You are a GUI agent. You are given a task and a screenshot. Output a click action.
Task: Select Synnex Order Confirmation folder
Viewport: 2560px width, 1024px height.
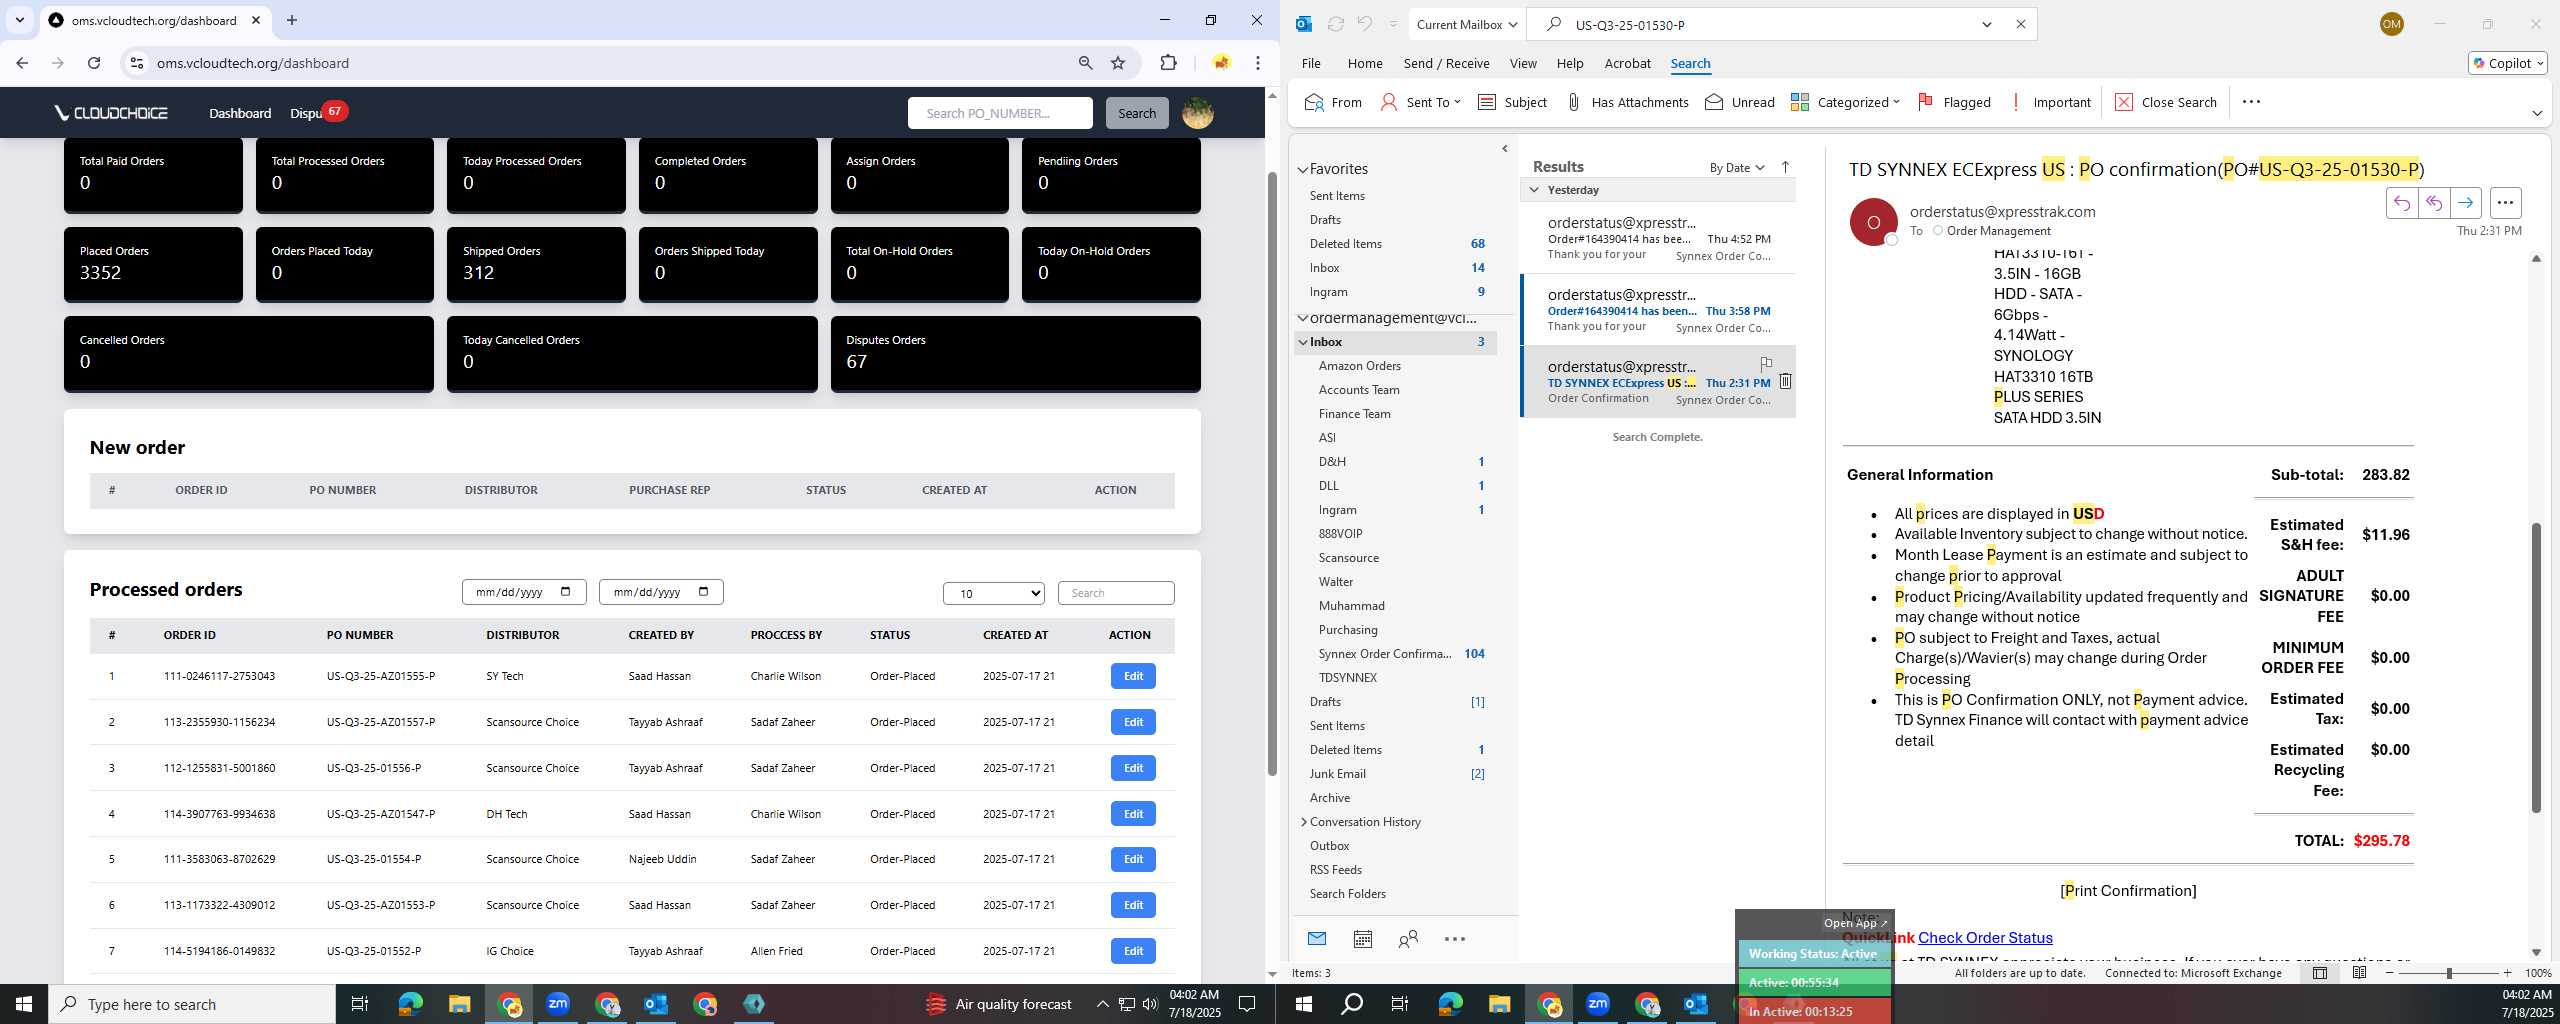1385,654
